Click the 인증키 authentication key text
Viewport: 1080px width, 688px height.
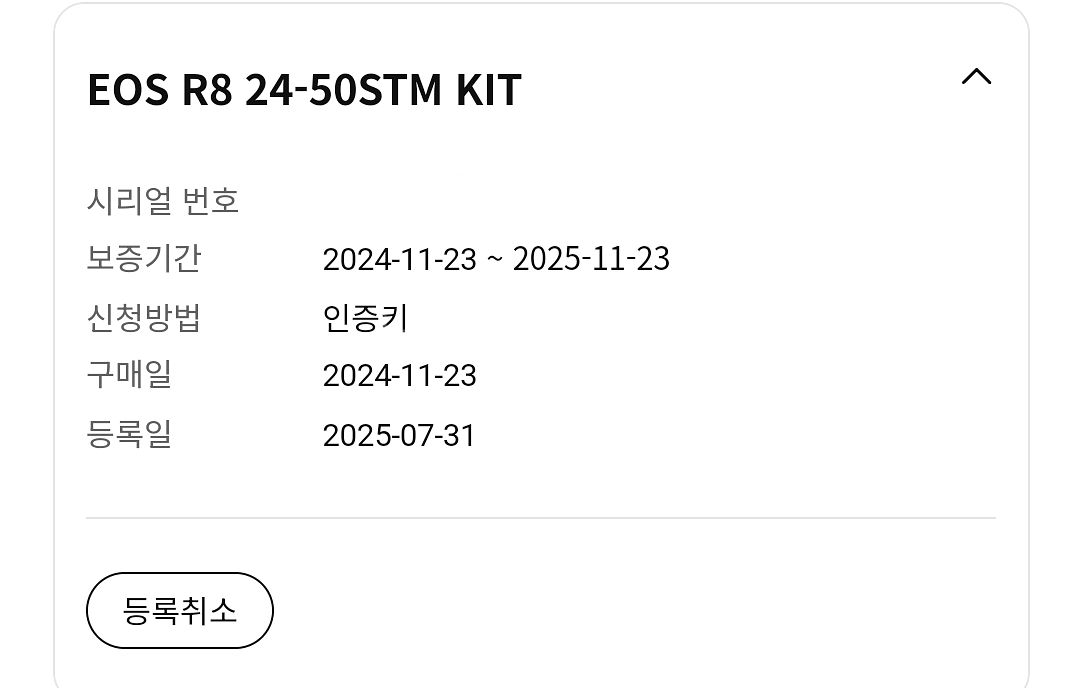[363, 317]
